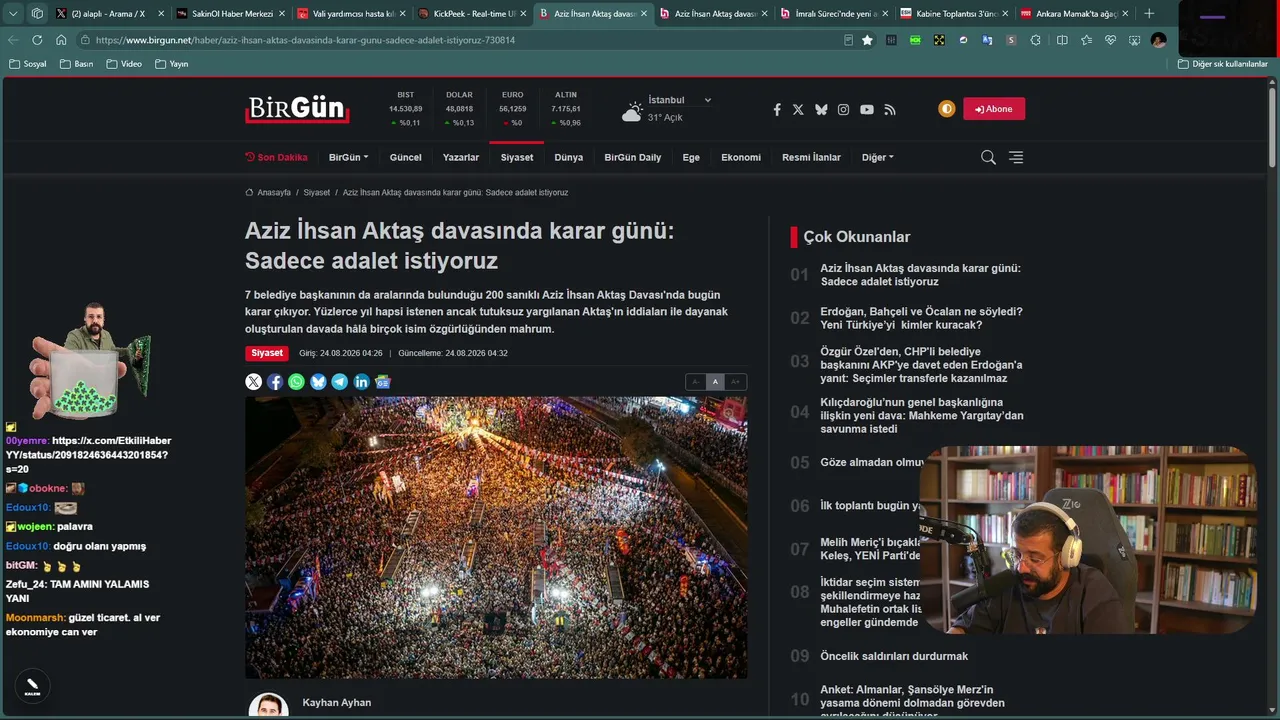The width and height of the screenshot is (1280, 720).
Task: Open the Diğer sık kullanılanlar folder
Action: pyautogui.click(x=1222, y=64)
